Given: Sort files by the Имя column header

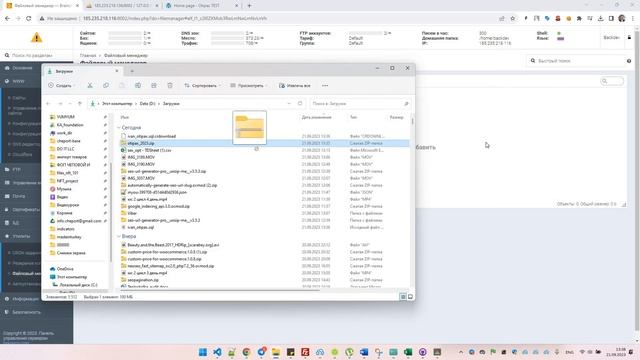Looking at the screenshot, I should (x=124, y=117).
